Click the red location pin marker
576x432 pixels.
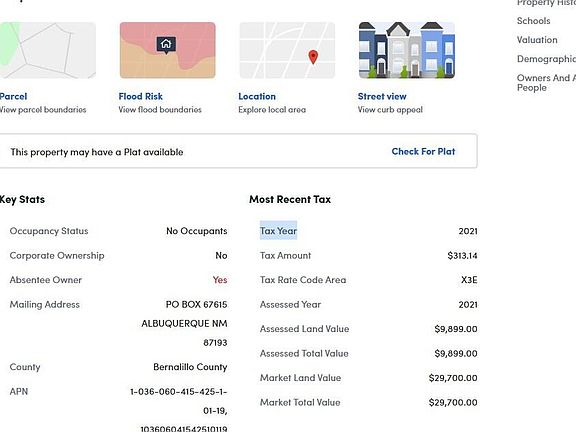pos(313,57)
